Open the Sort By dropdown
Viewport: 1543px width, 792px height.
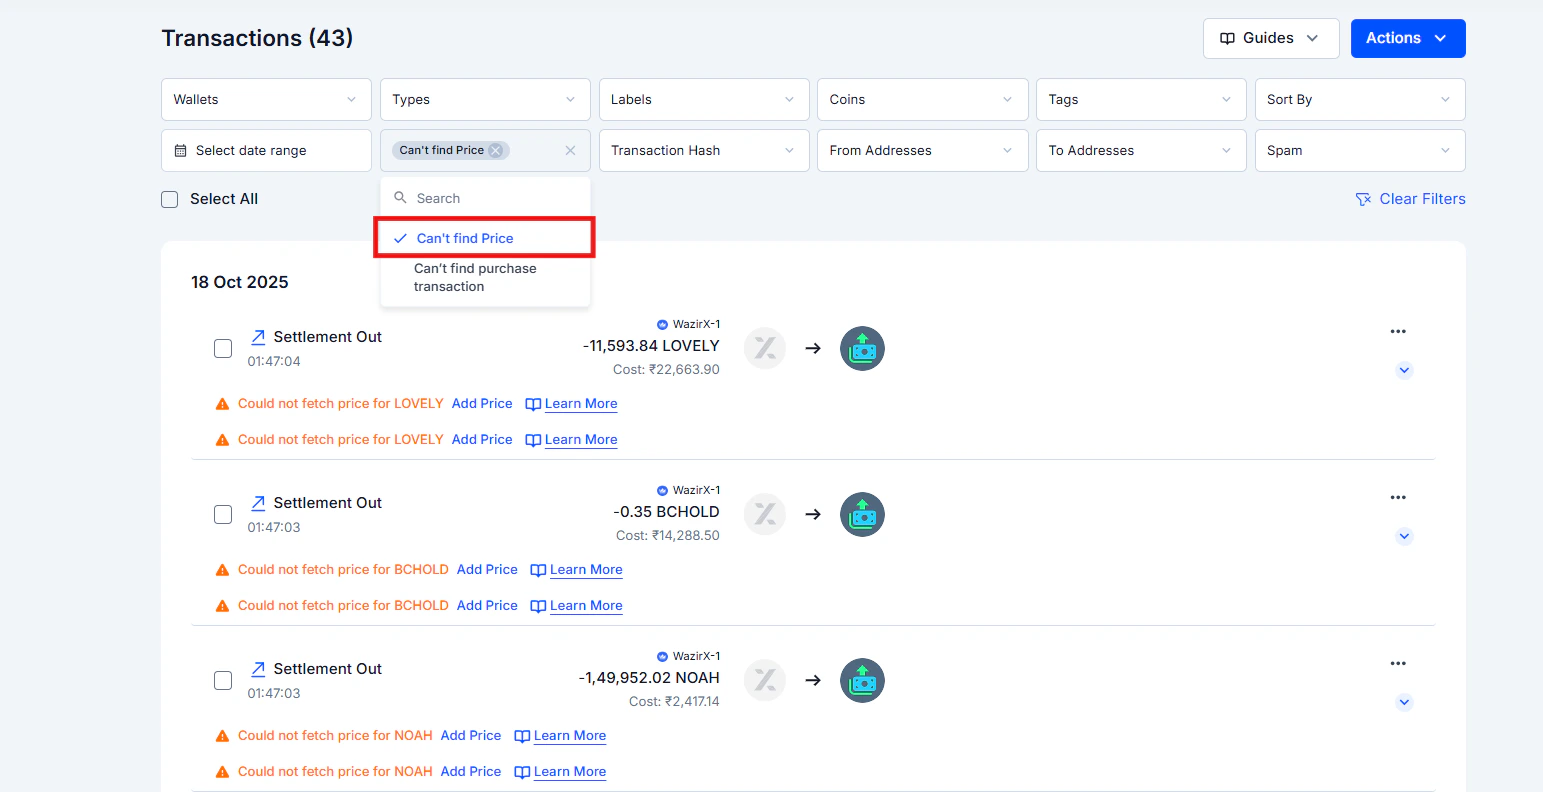click(1360, 99)
